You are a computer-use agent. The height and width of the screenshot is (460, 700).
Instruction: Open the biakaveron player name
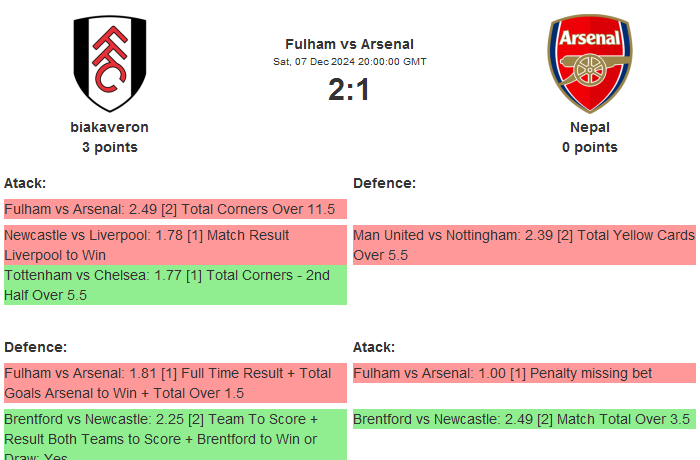109,127
